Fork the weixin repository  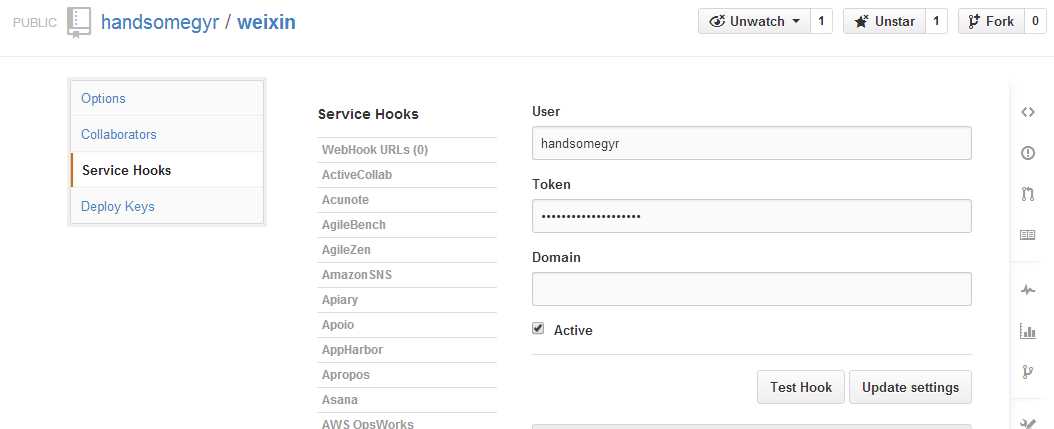coord(990,21)
